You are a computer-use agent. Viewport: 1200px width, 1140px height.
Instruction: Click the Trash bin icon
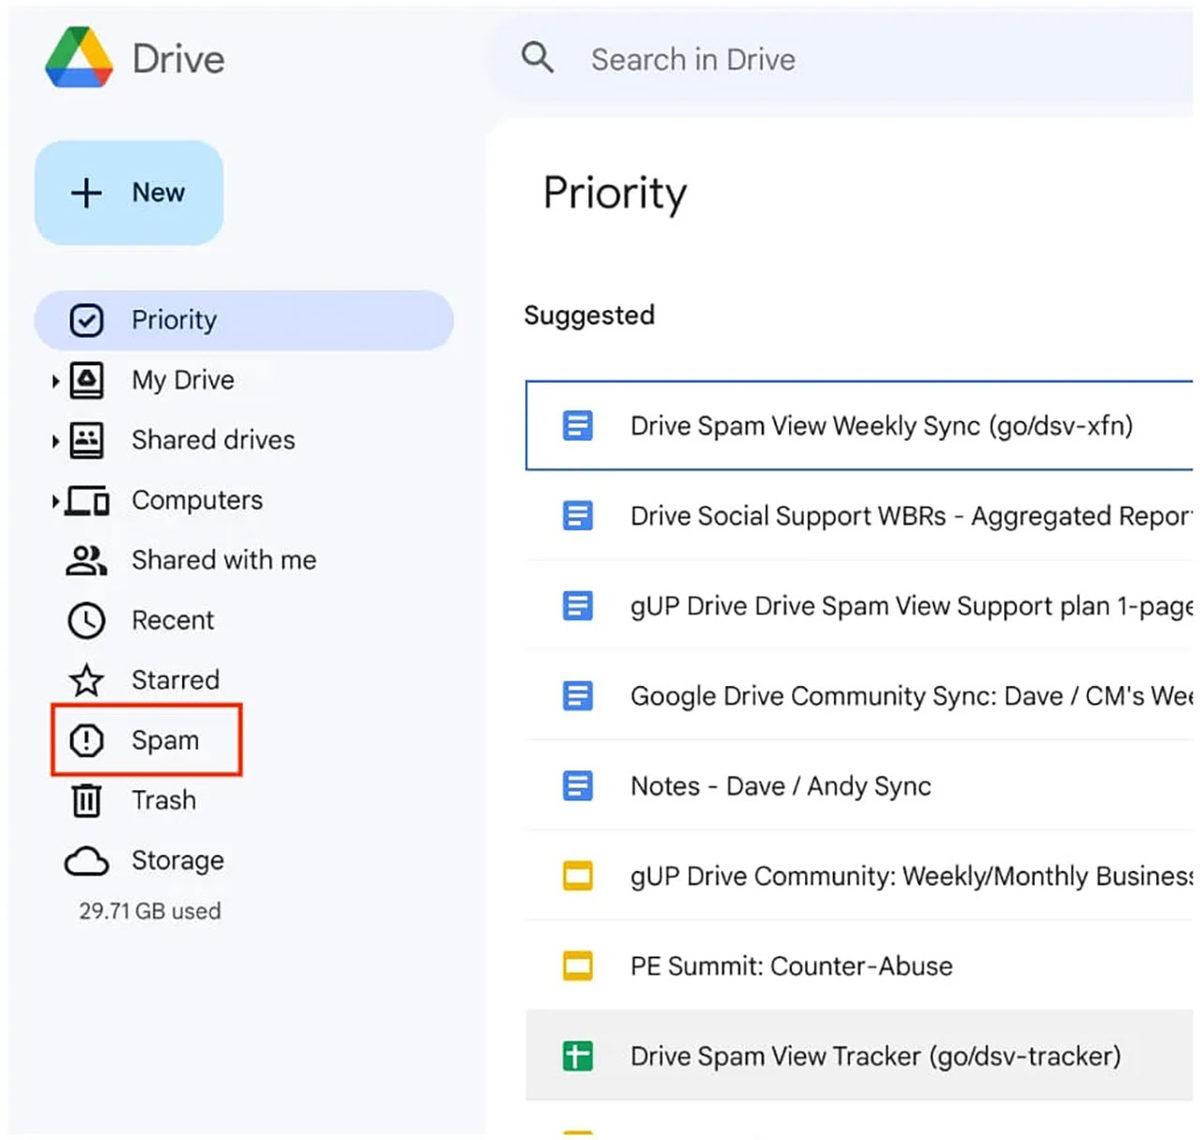point(87,800)
